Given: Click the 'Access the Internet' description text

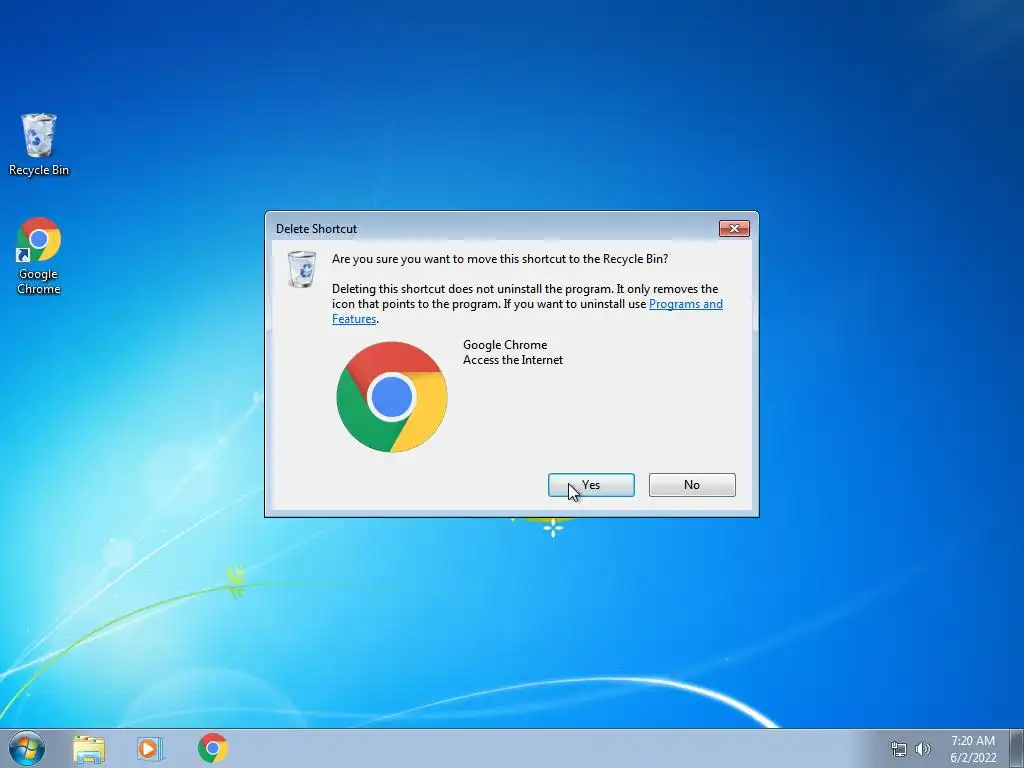Looking at the screenshot, I should coord(513,360).
